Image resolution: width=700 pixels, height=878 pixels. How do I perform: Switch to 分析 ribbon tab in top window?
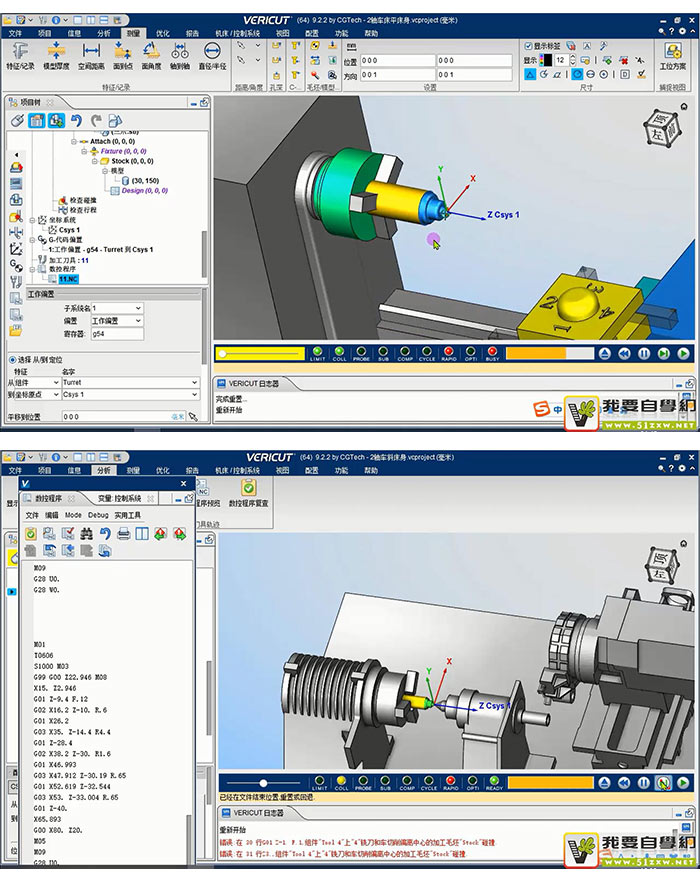(x=104, y=33)
